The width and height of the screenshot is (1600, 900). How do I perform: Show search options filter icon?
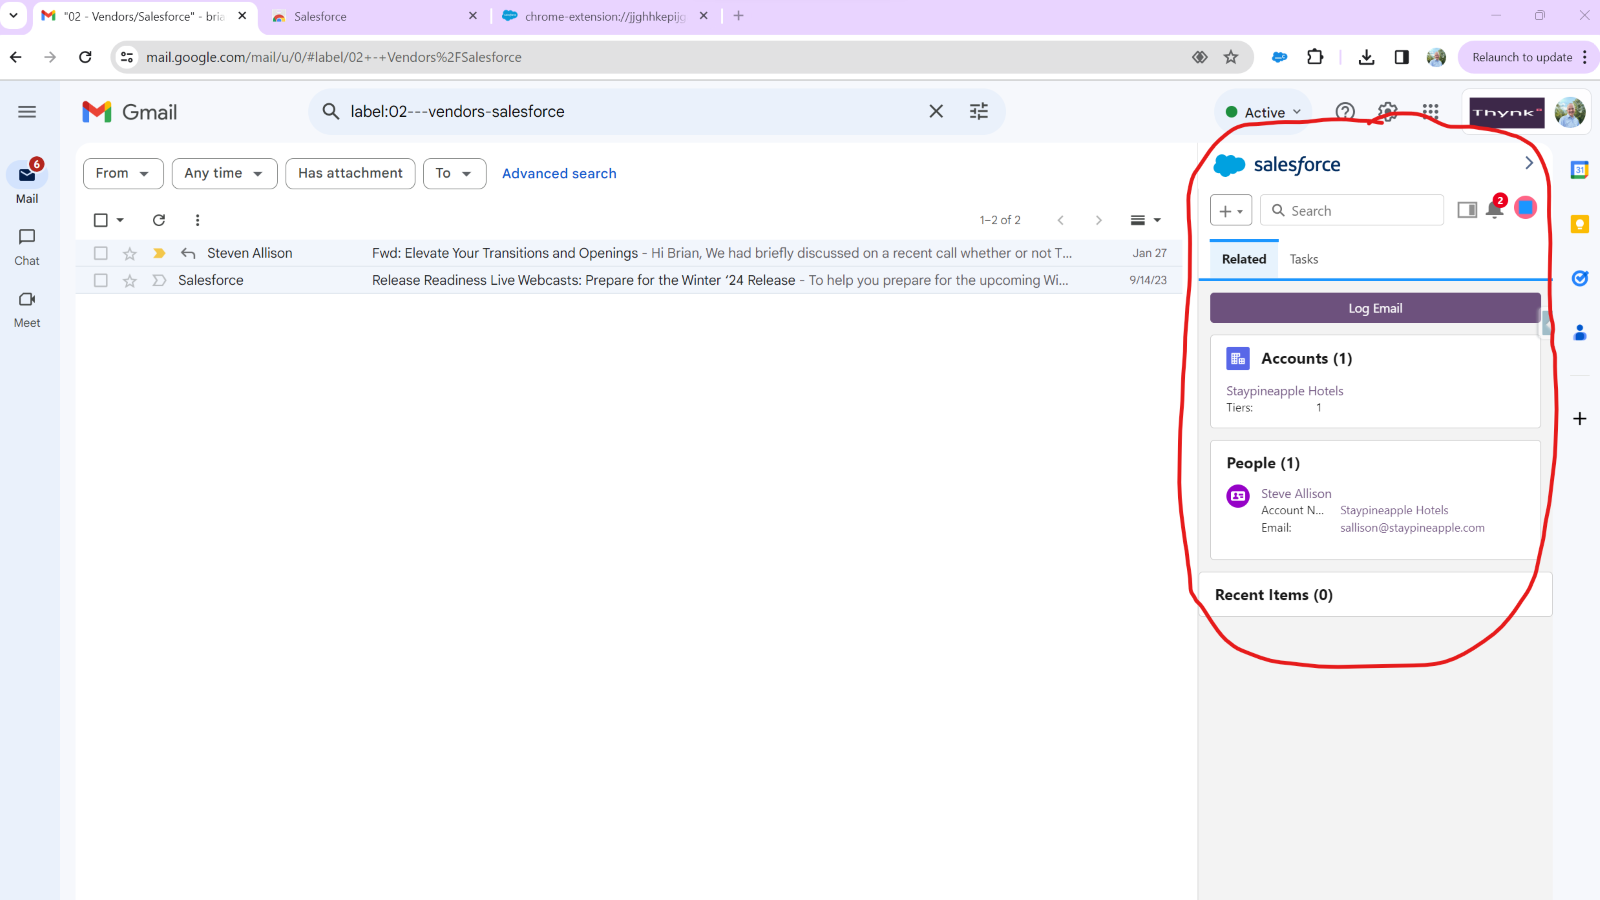979,112
